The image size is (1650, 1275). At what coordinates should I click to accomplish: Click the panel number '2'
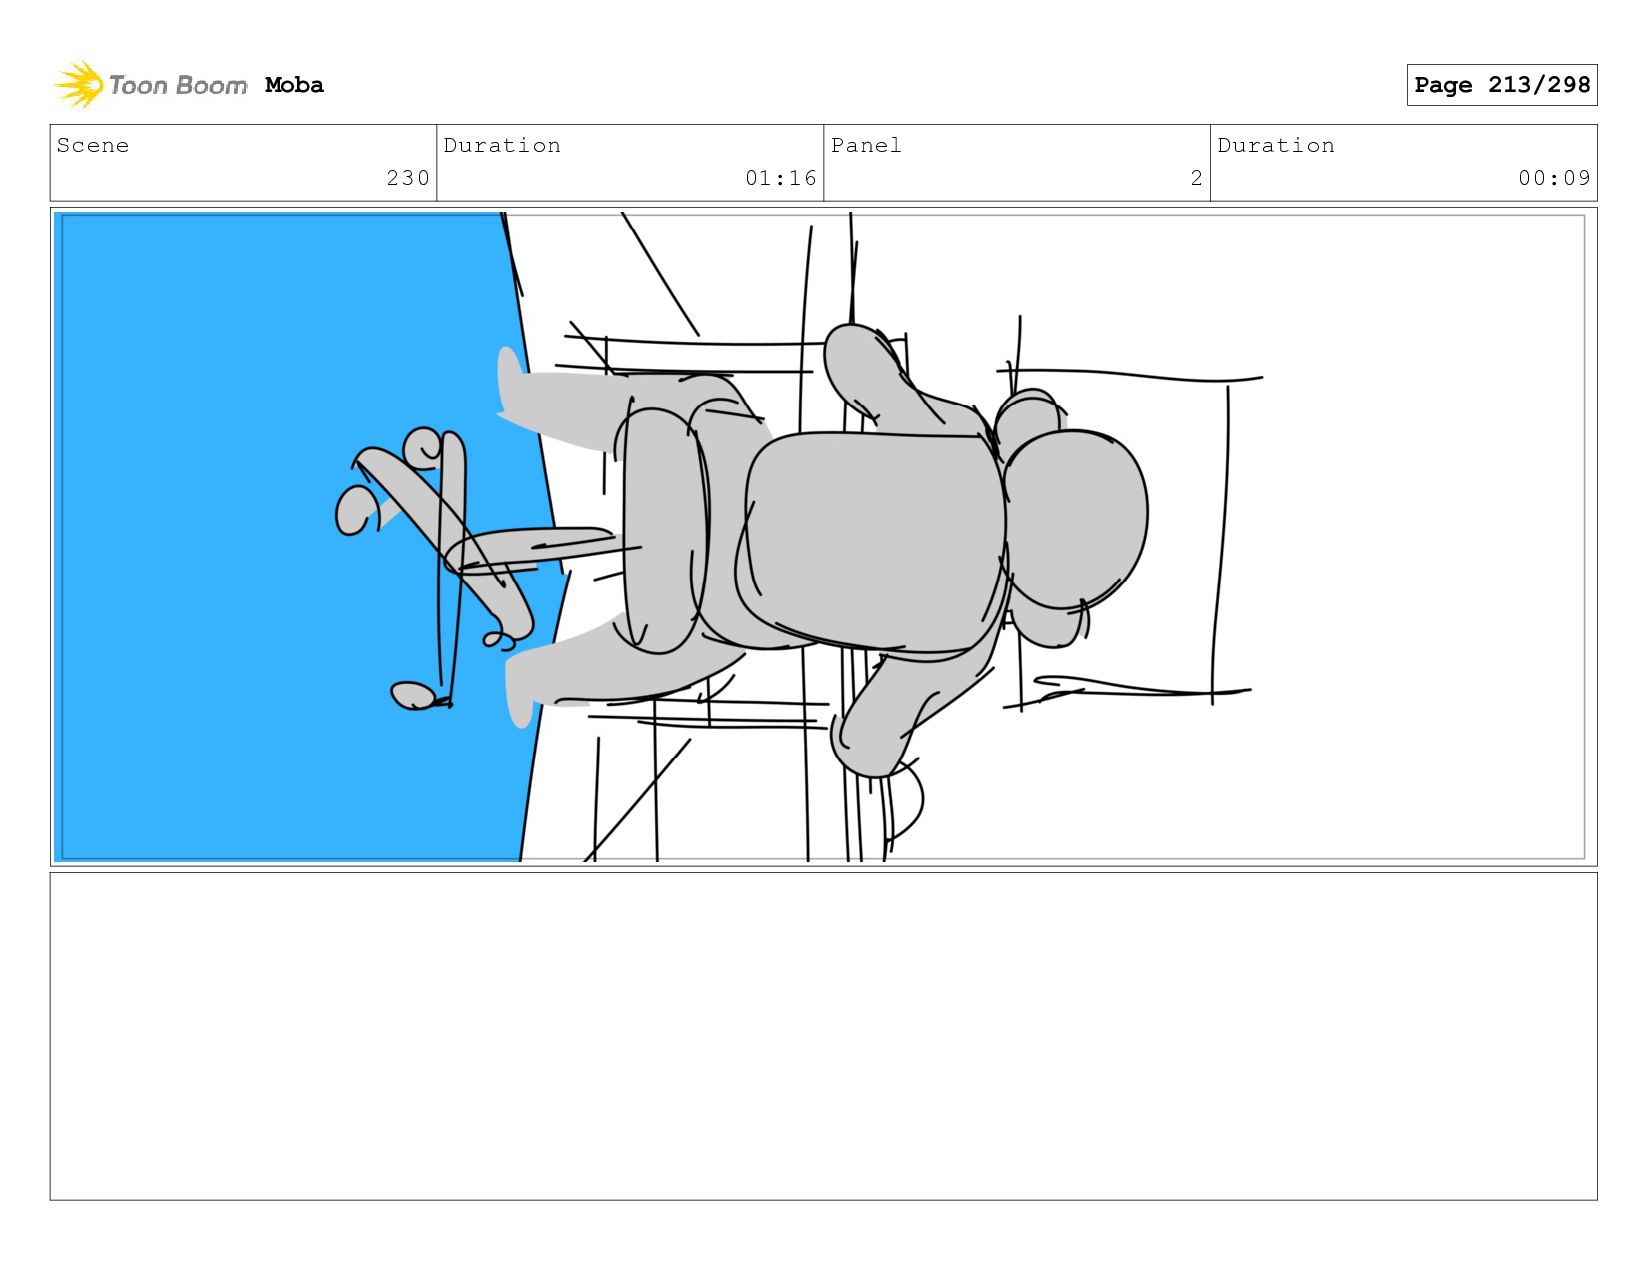click(1196, 178)
